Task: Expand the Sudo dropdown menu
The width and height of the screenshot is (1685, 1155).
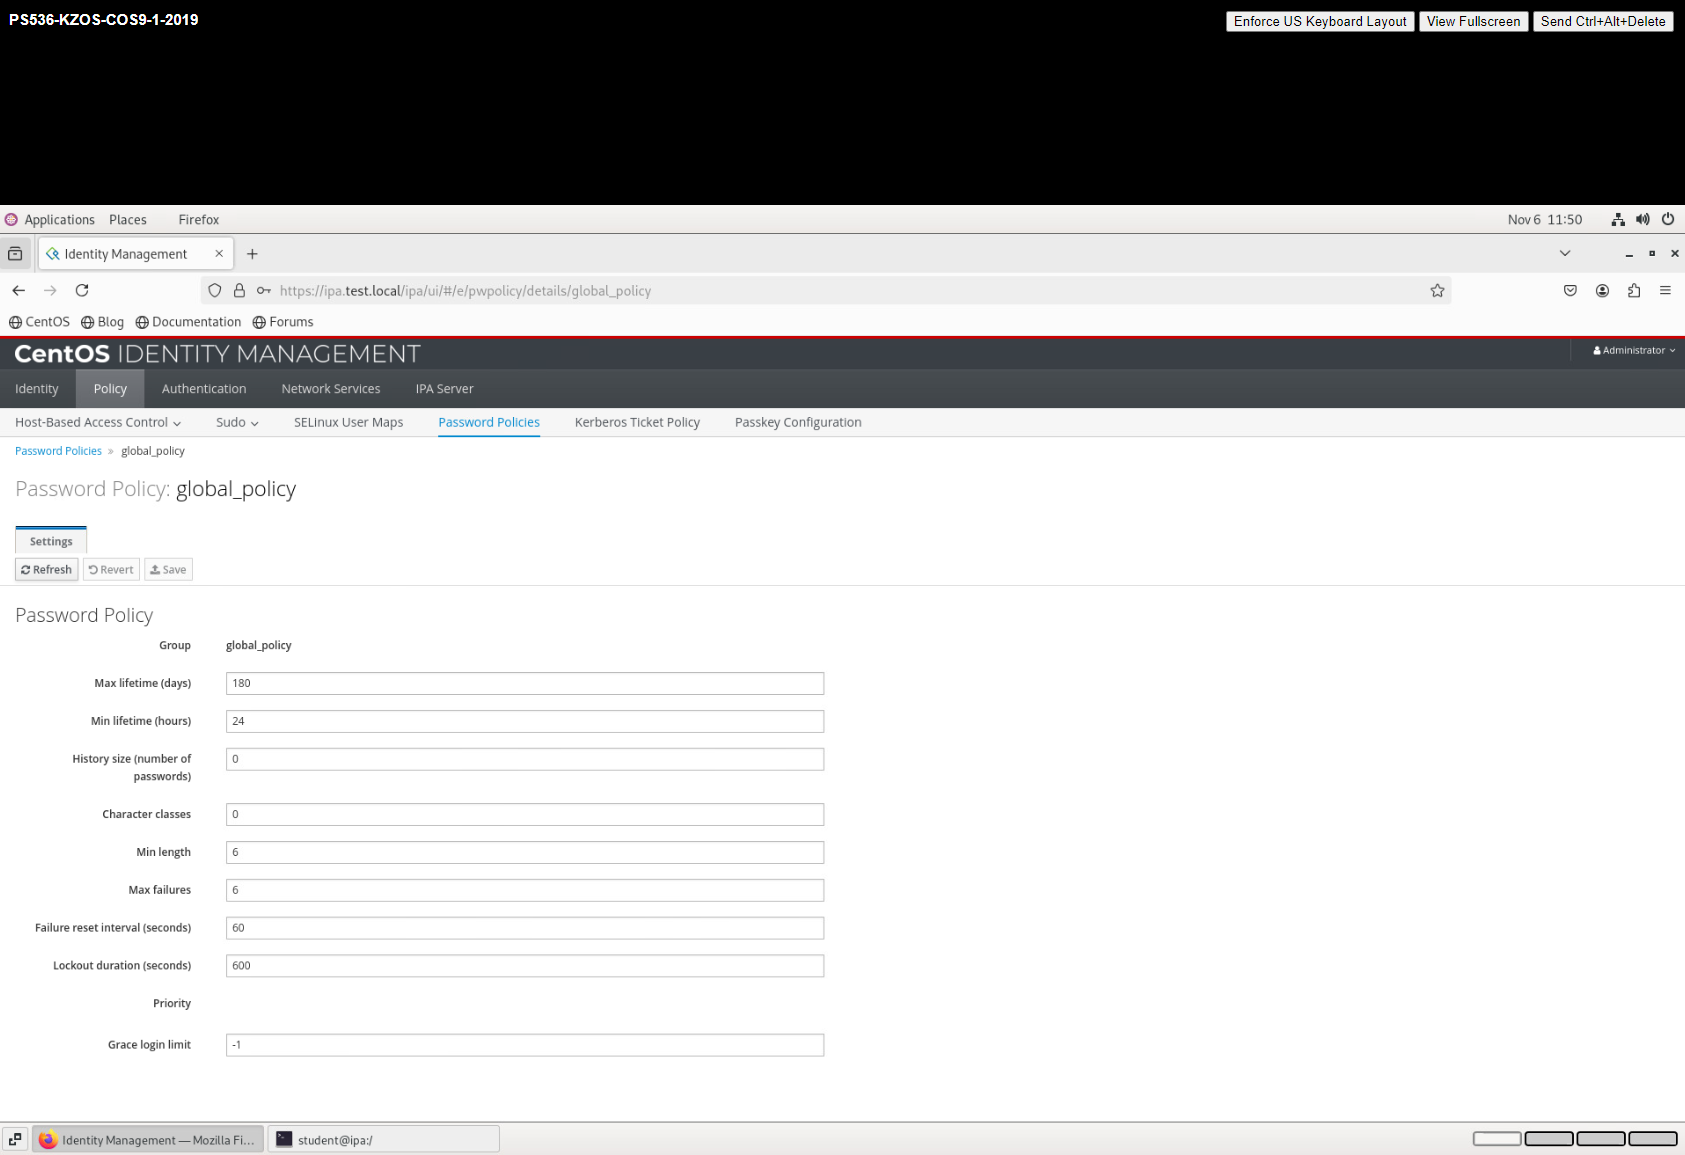Action: (x=237, y=423)
